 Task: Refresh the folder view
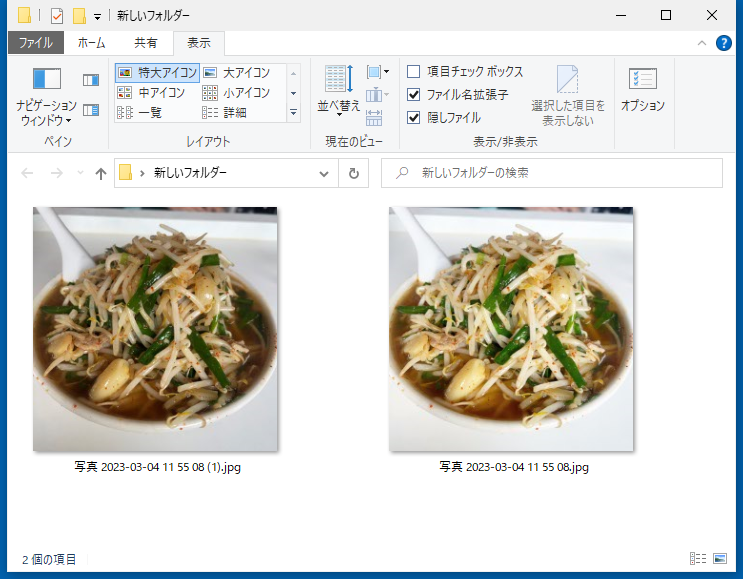[x=353, y=173]
